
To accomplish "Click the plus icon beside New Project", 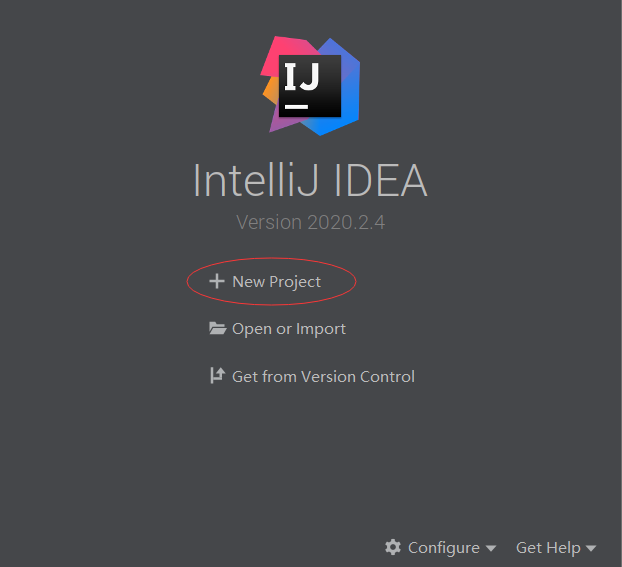I will point(216,282).
